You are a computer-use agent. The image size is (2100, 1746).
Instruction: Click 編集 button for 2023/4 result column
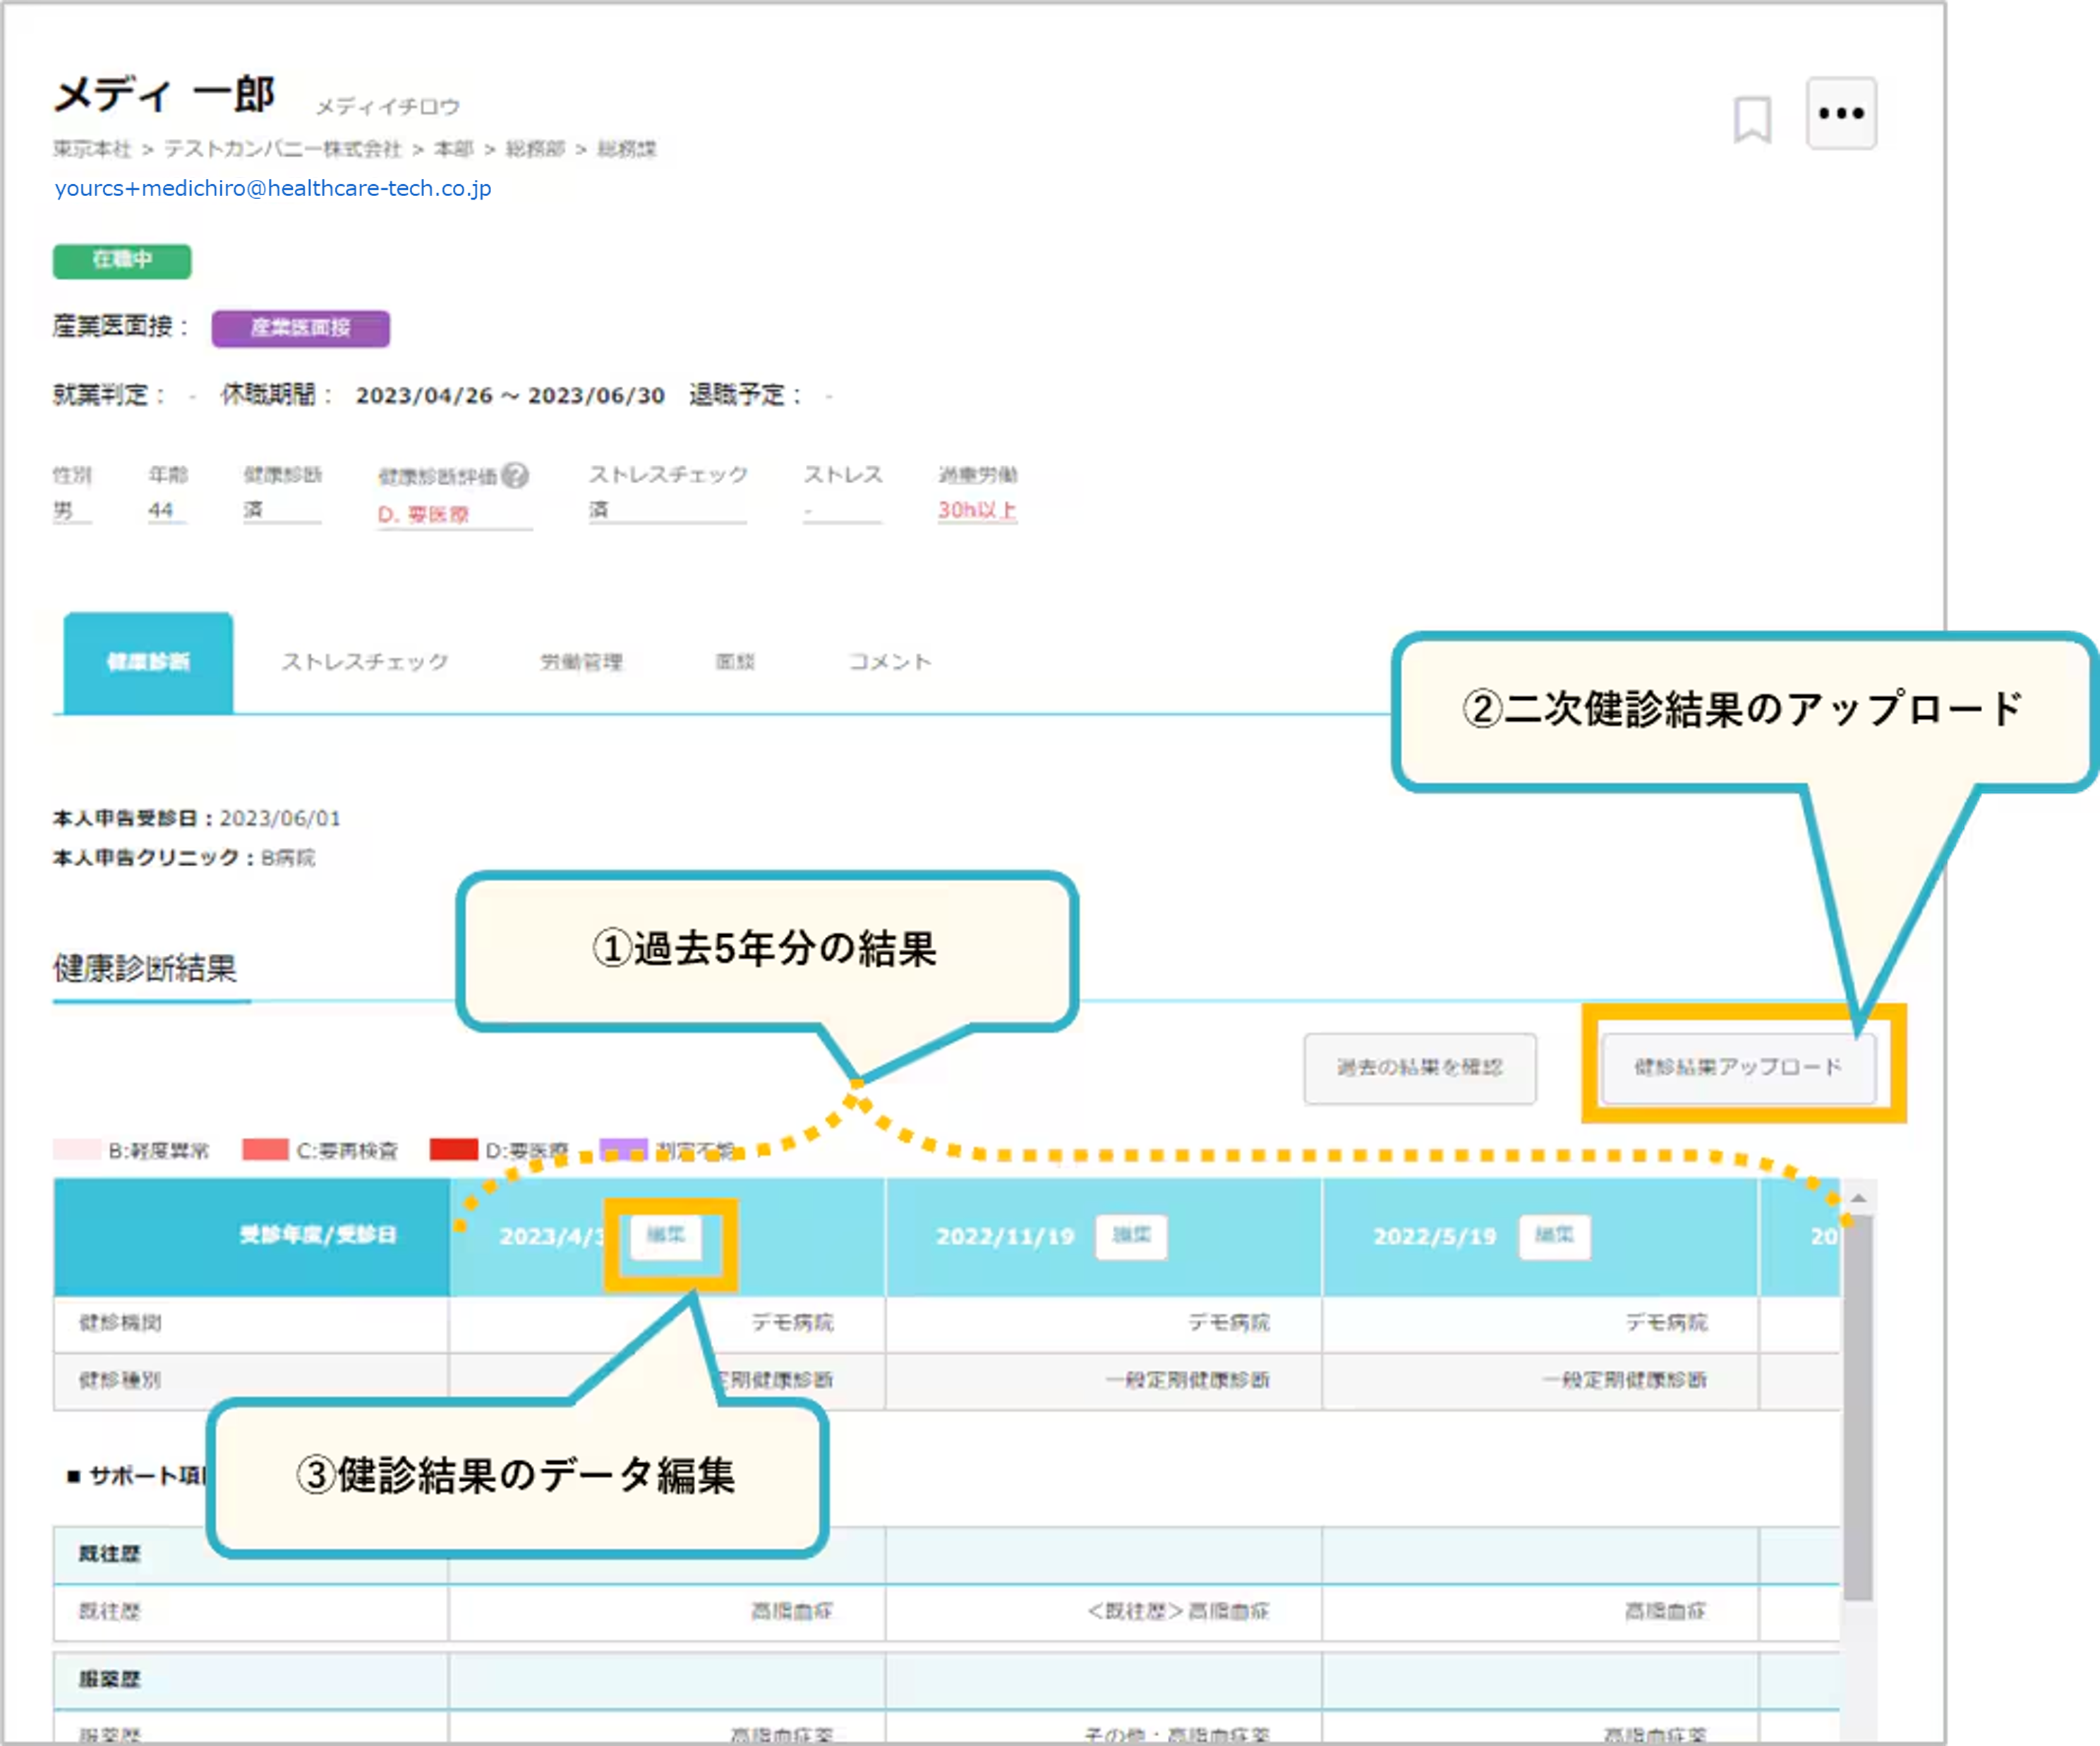coord(666,1236)
